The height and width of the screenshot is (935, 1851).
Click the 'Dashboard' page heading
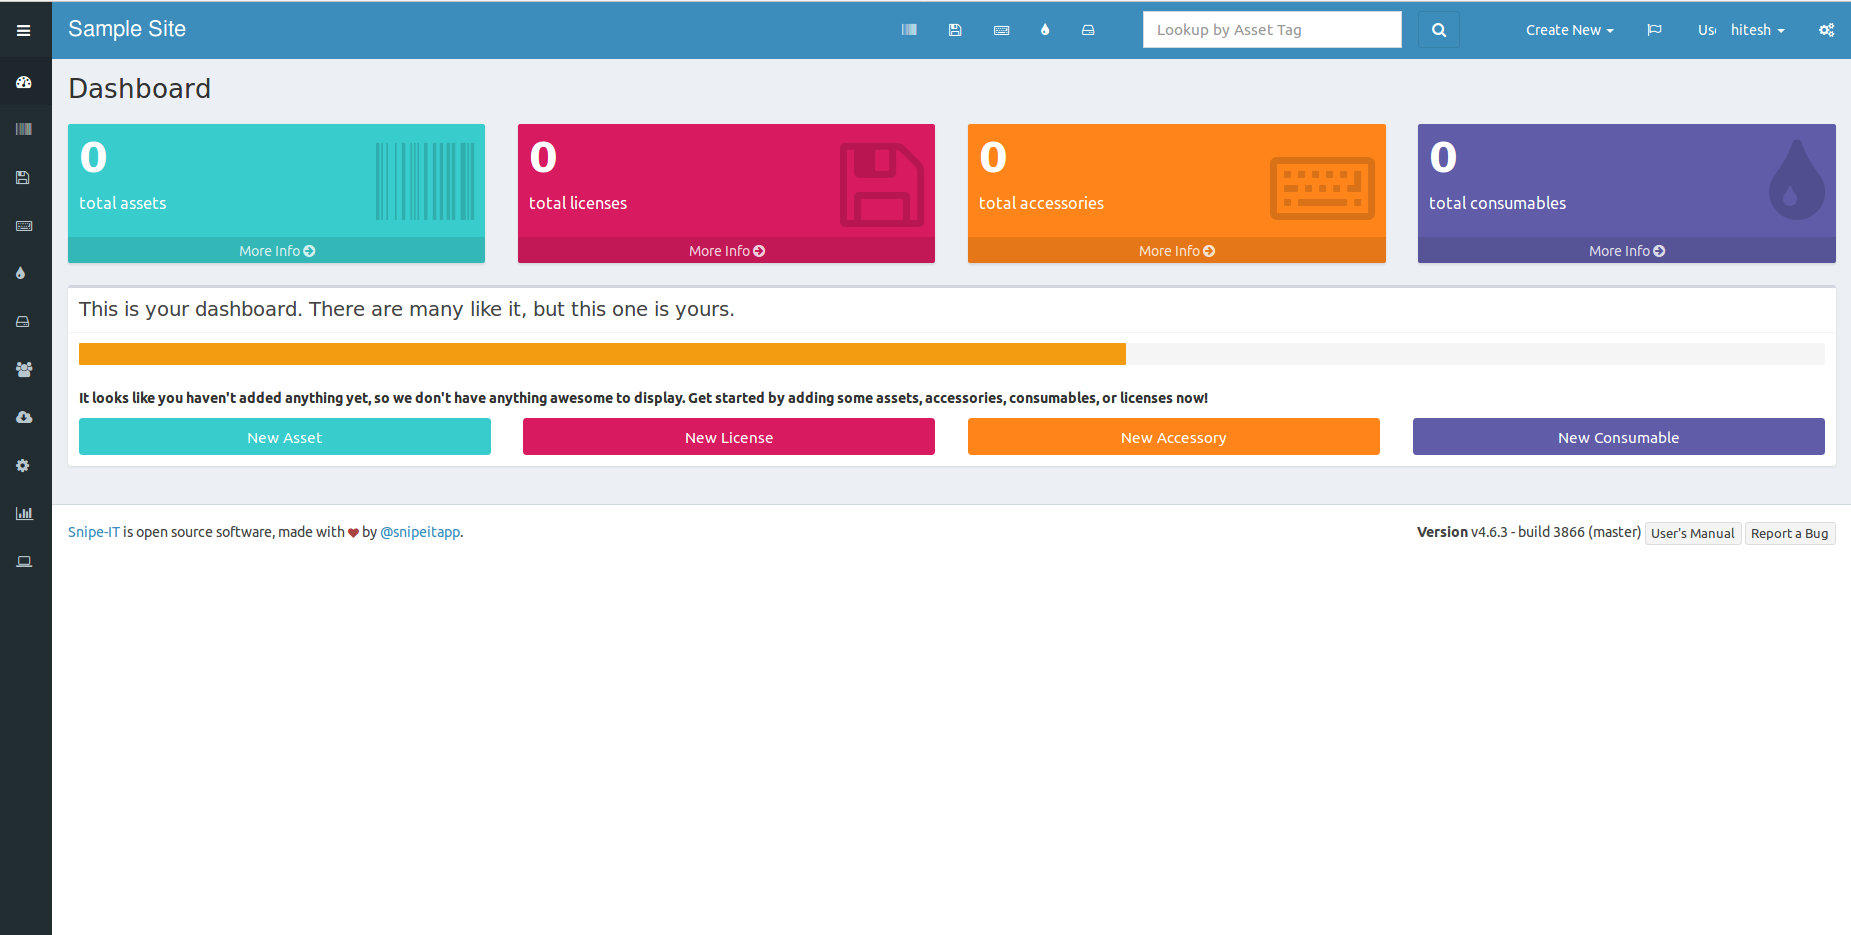[x=140, y=89]
